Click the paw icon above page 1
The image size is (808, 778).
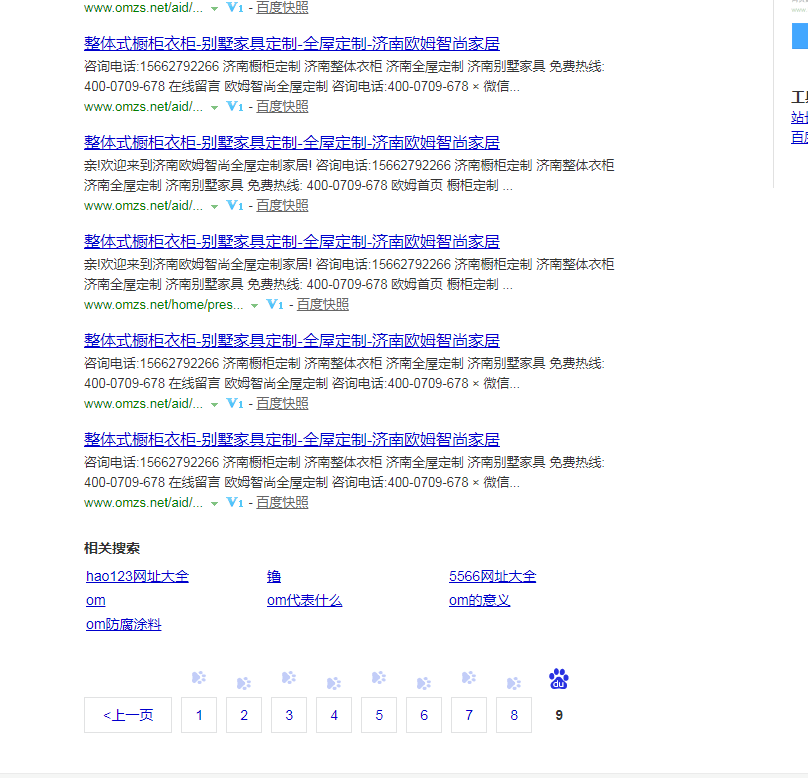pyautogui.click(x=199, y=678)
